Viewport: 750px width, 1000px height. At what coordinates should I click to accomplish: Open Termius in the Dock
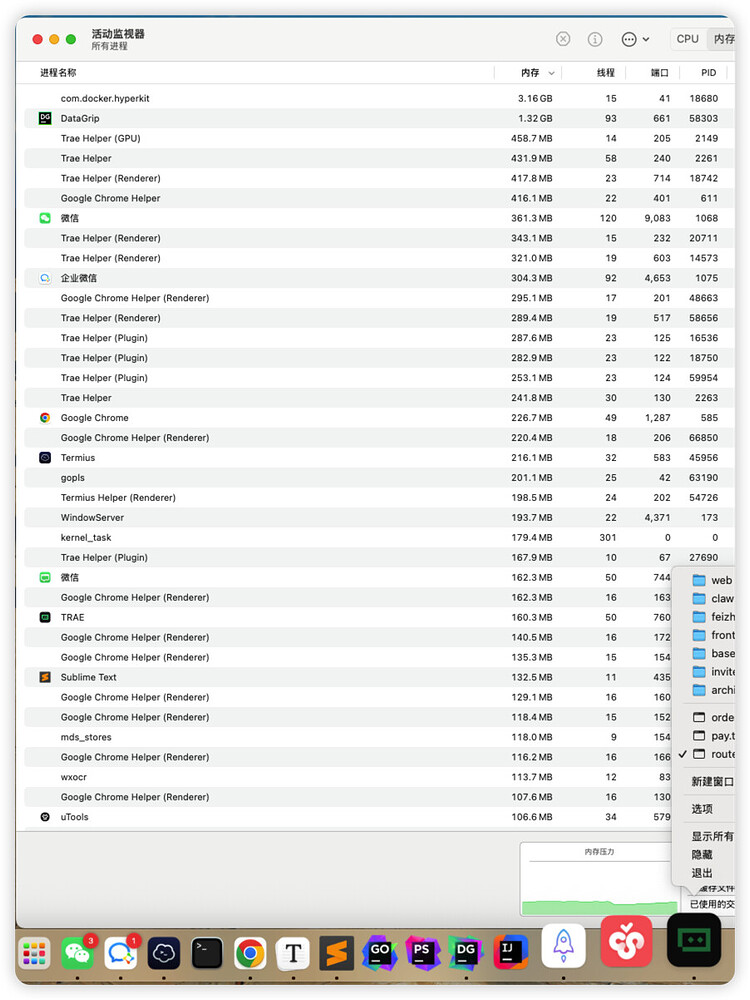164,953
